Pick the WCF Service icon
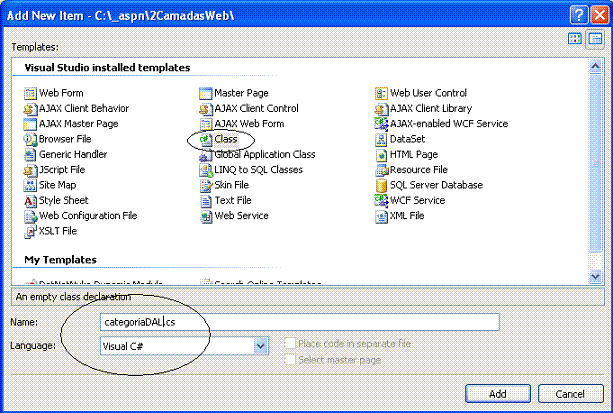Viewport: 613px width, 413px height. 381,200
